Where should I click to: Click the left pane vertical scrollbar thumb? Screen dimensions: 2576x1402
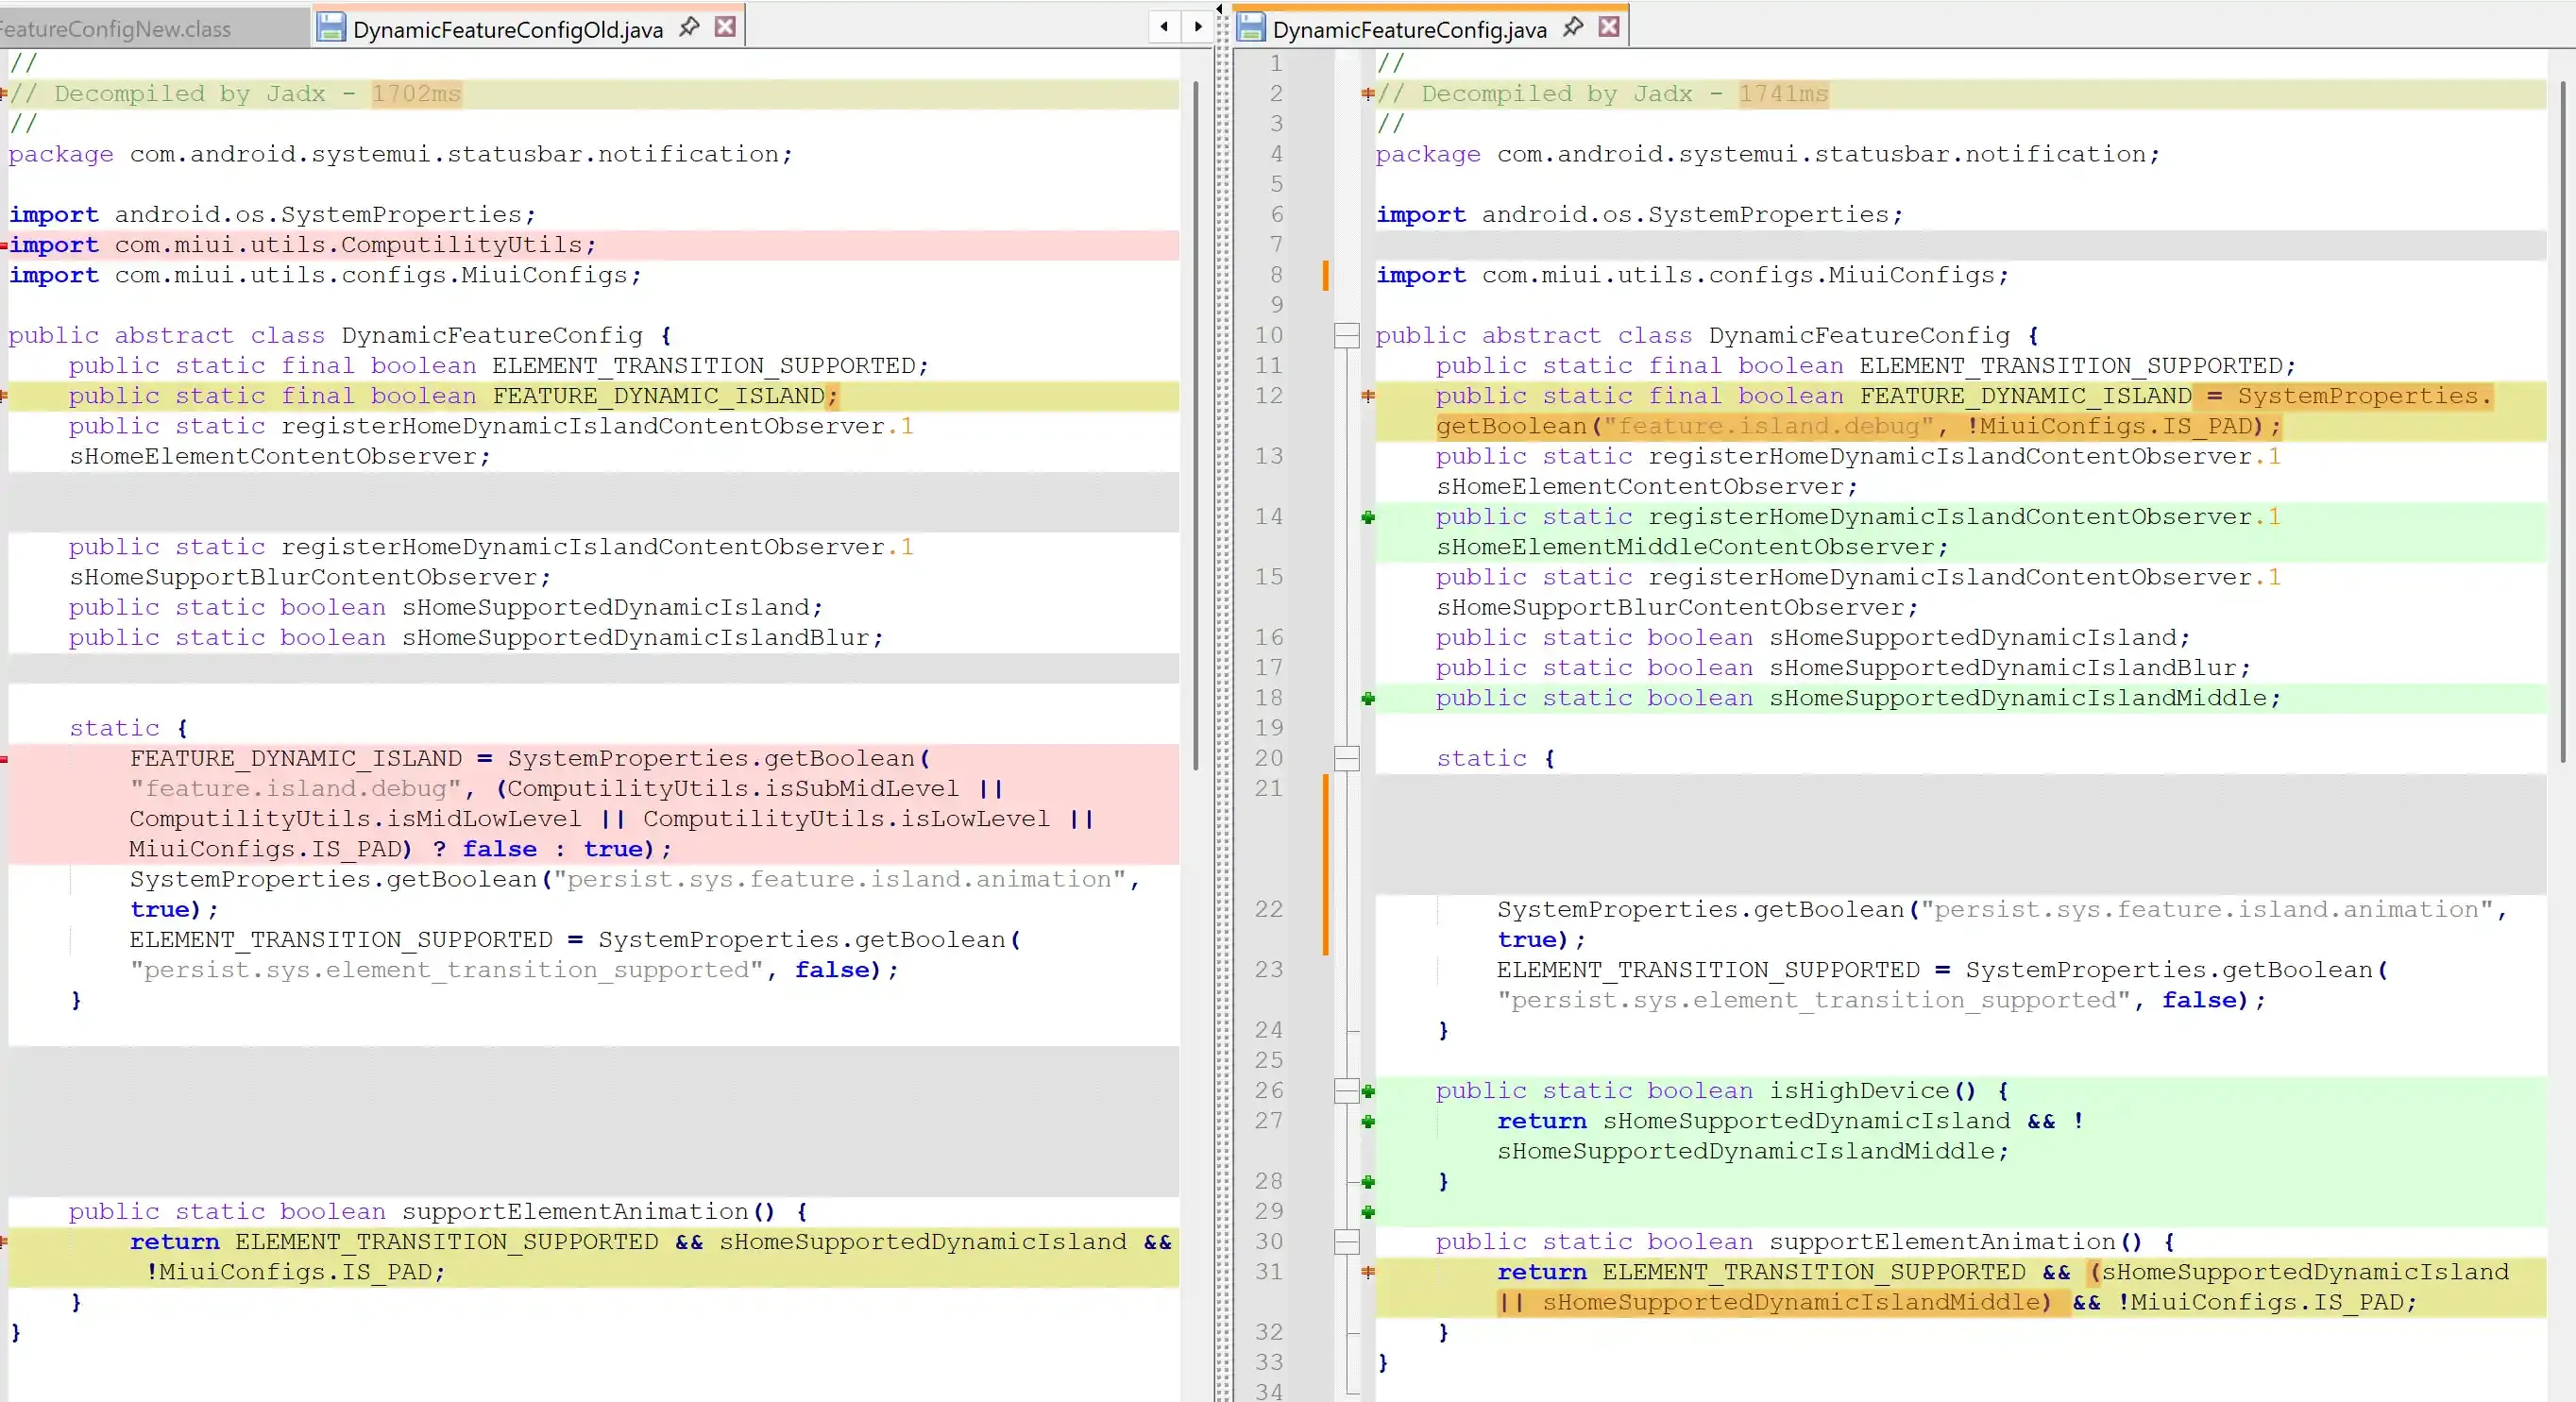tap(1196, 425)
